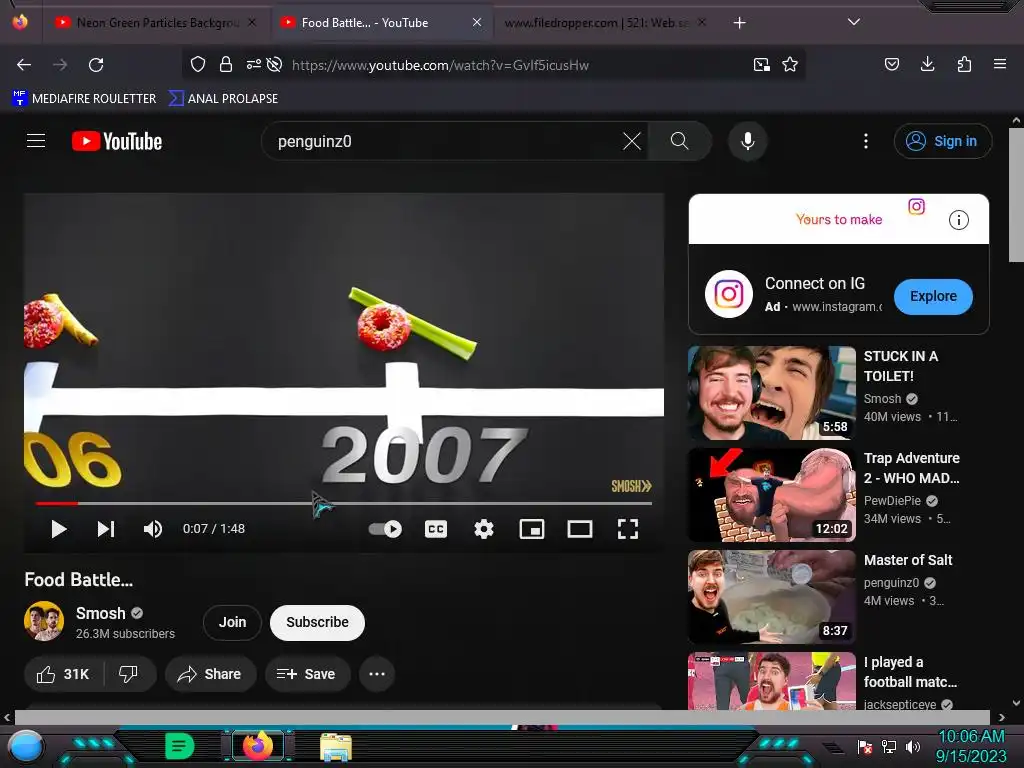Screen dimensions: 1024x768
Task: Save video to a playlist
Action: 307,674
